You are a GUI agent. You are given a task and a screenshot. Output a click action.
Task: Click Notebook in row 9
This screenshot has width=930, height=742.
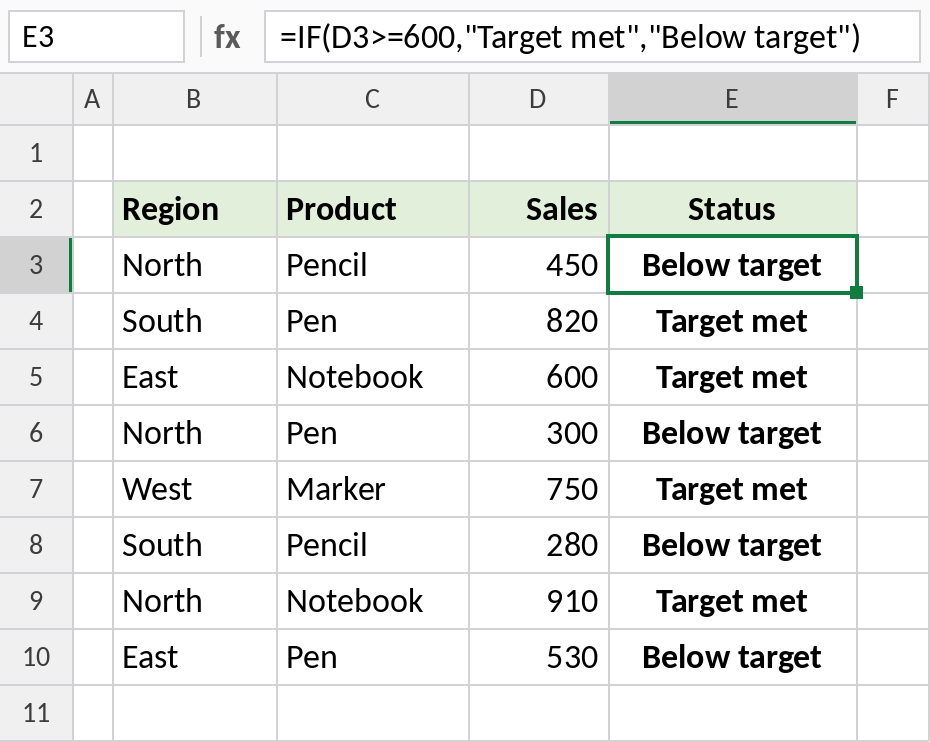pyautogui.click(x=372, y=601)
